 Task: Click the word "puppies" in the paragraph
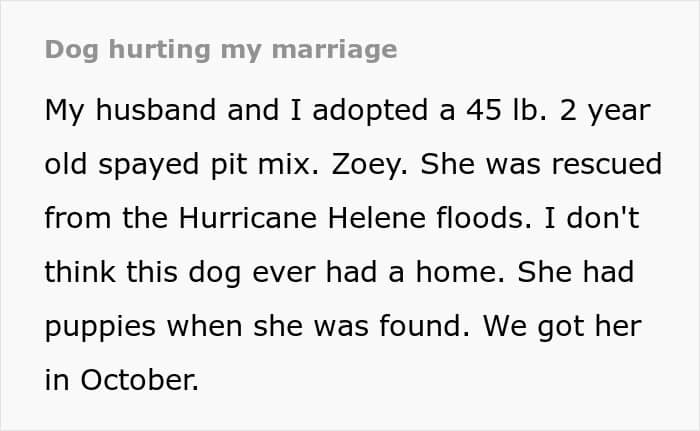[x=100, y=326]
